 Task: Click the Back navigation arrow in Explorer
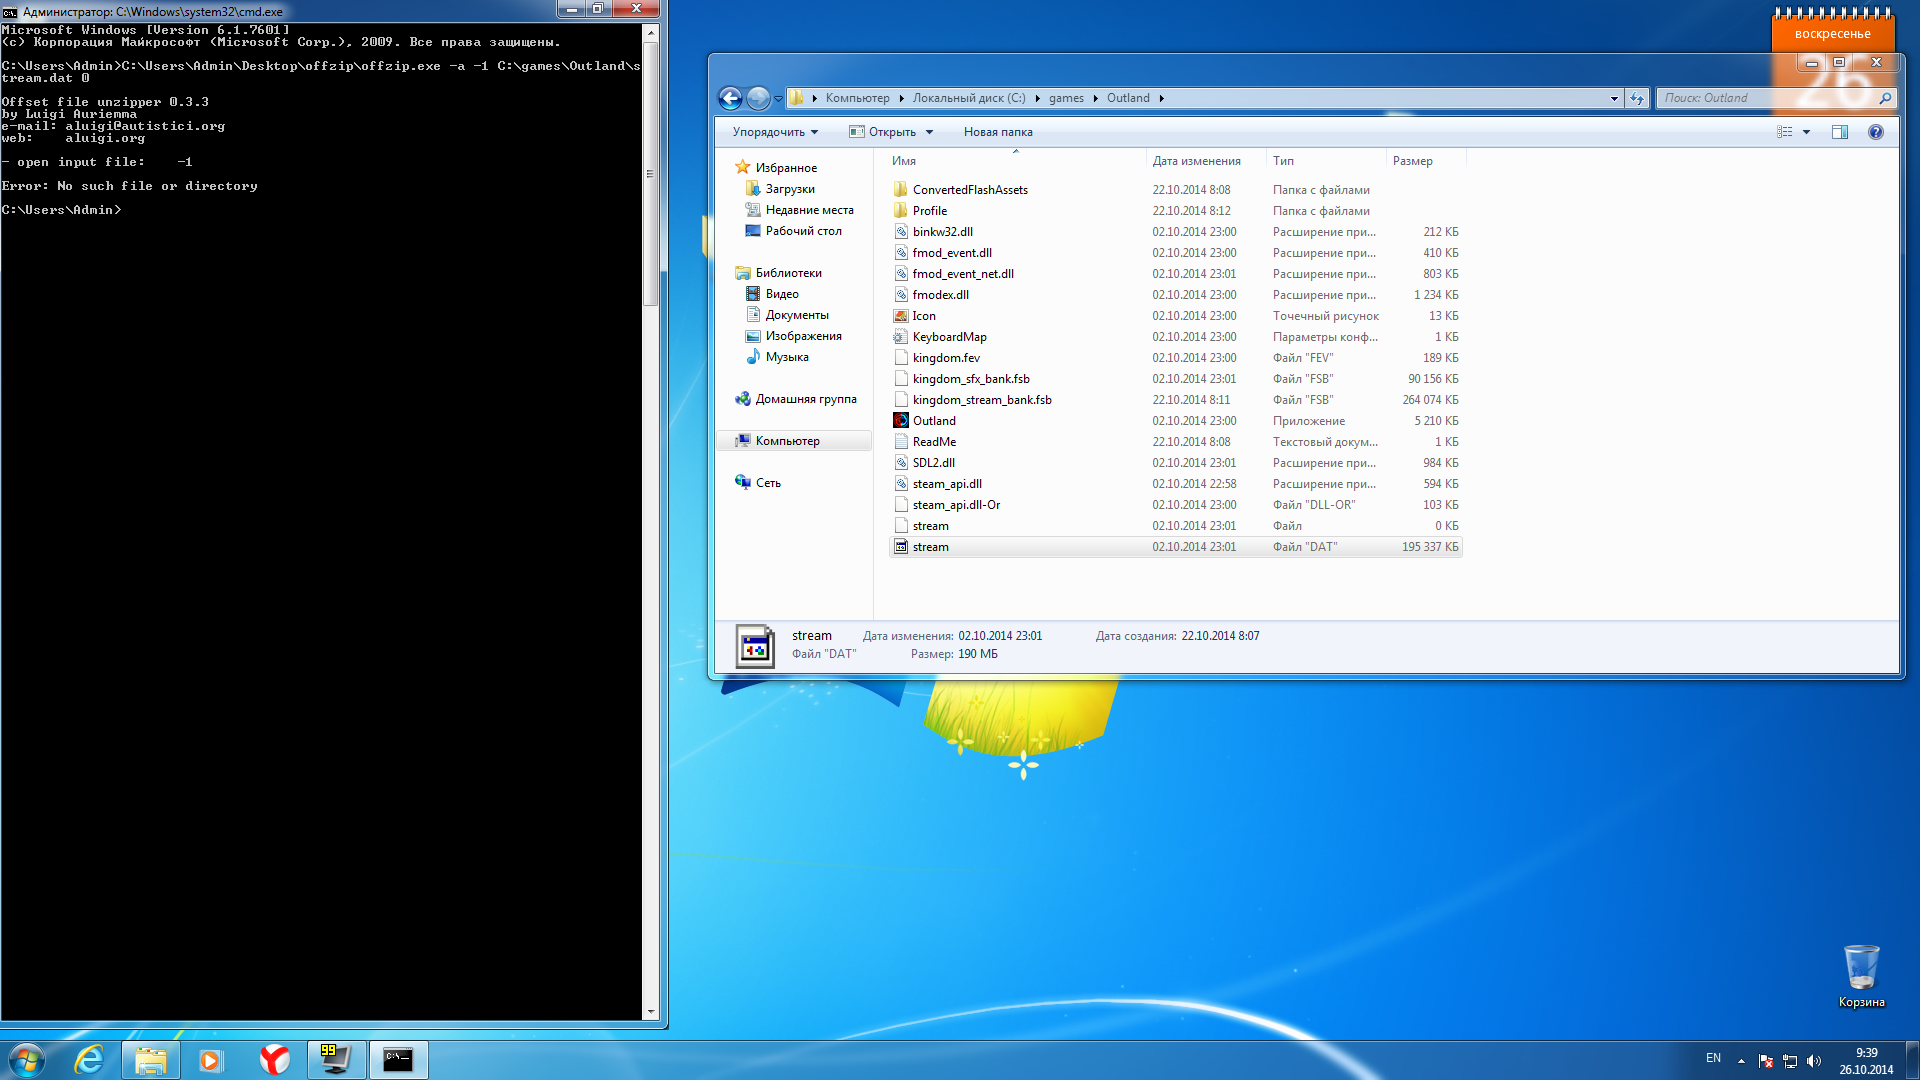730,98
